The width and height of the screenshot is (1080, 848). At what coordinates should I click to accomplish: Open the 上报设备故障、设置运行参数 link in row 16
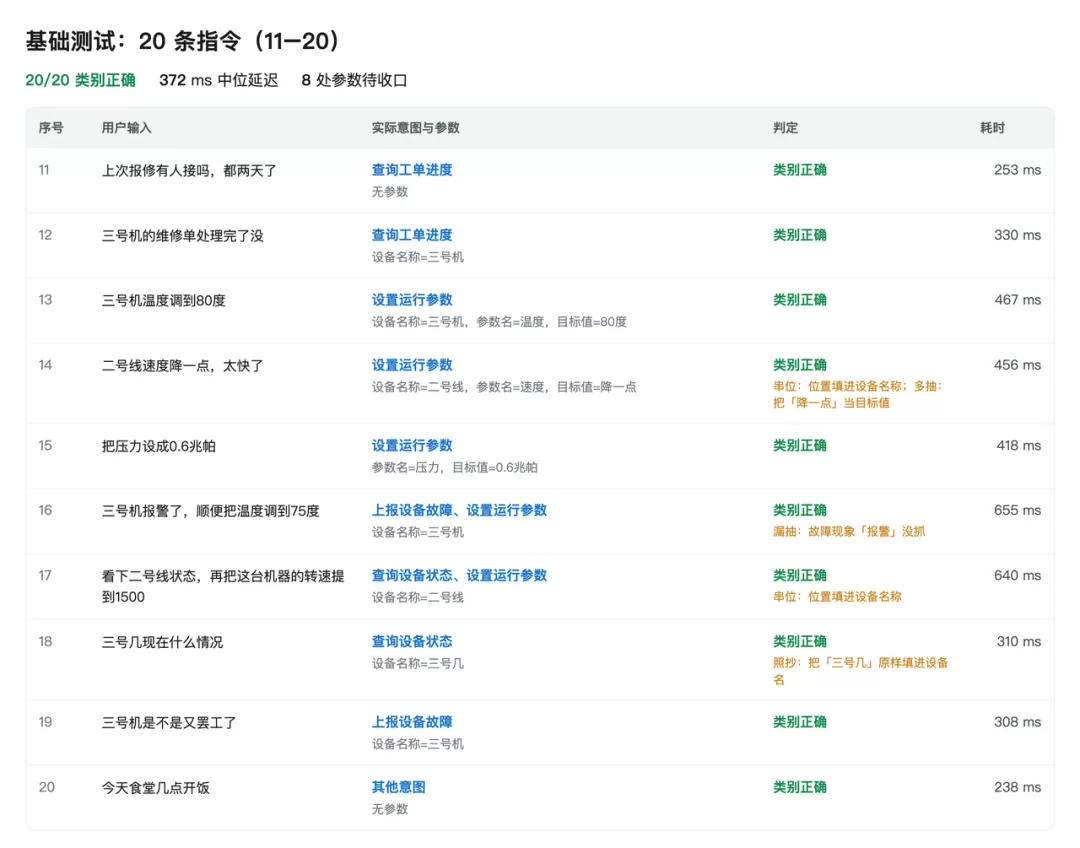459,510
